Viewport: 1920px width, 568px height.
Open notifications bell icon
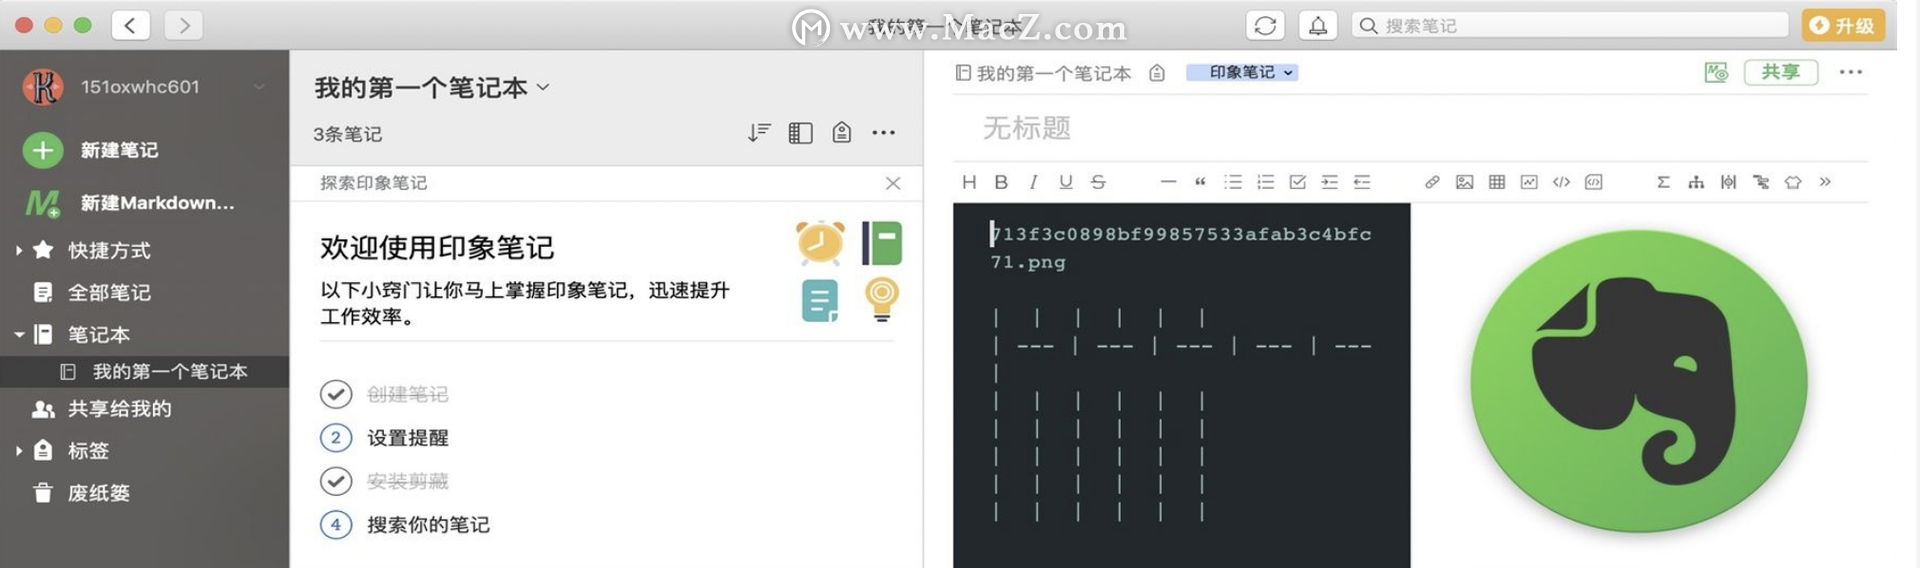(x=1318, y=25)
